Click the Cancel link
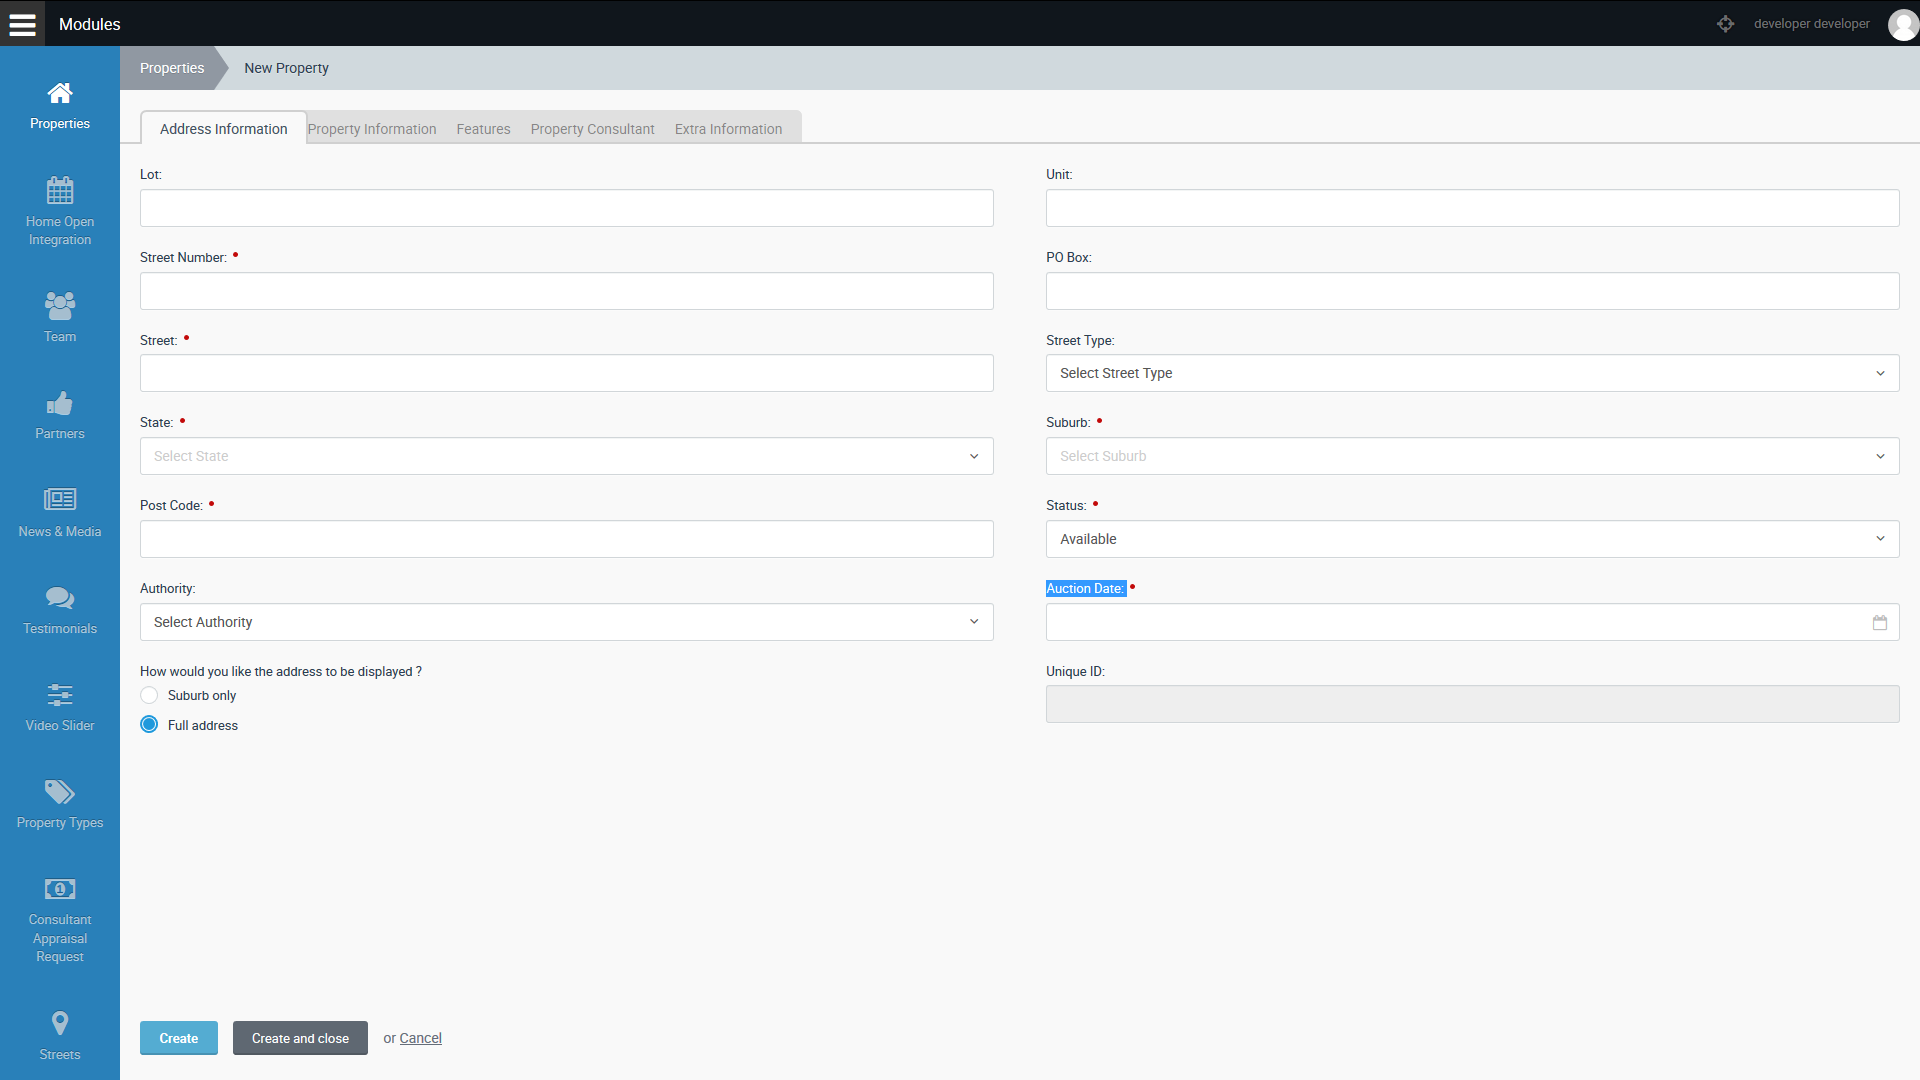Image resolution: width=1920 pixels, height=1080 pixels. click(420, 1038)
